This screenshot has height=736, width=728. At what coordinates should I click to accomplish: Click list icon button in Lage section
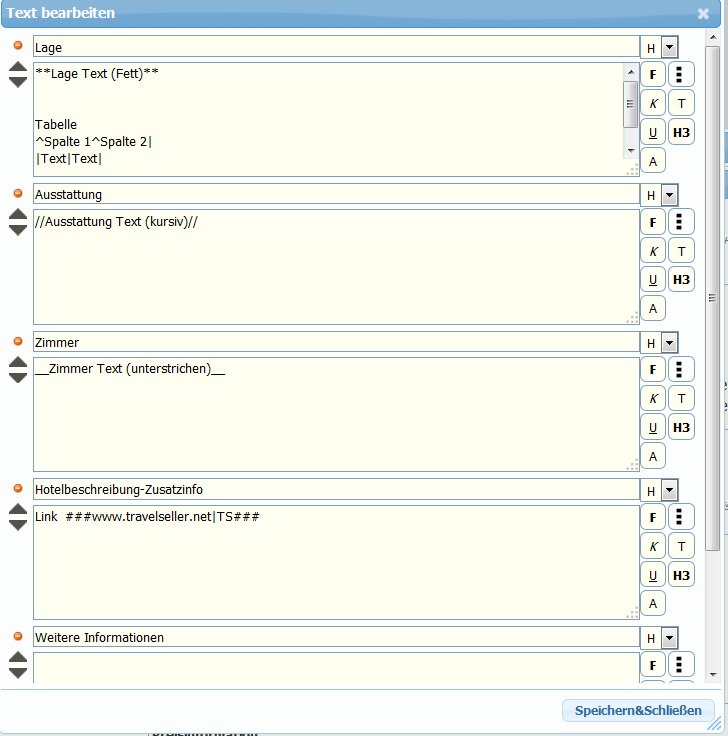point(681,74)
